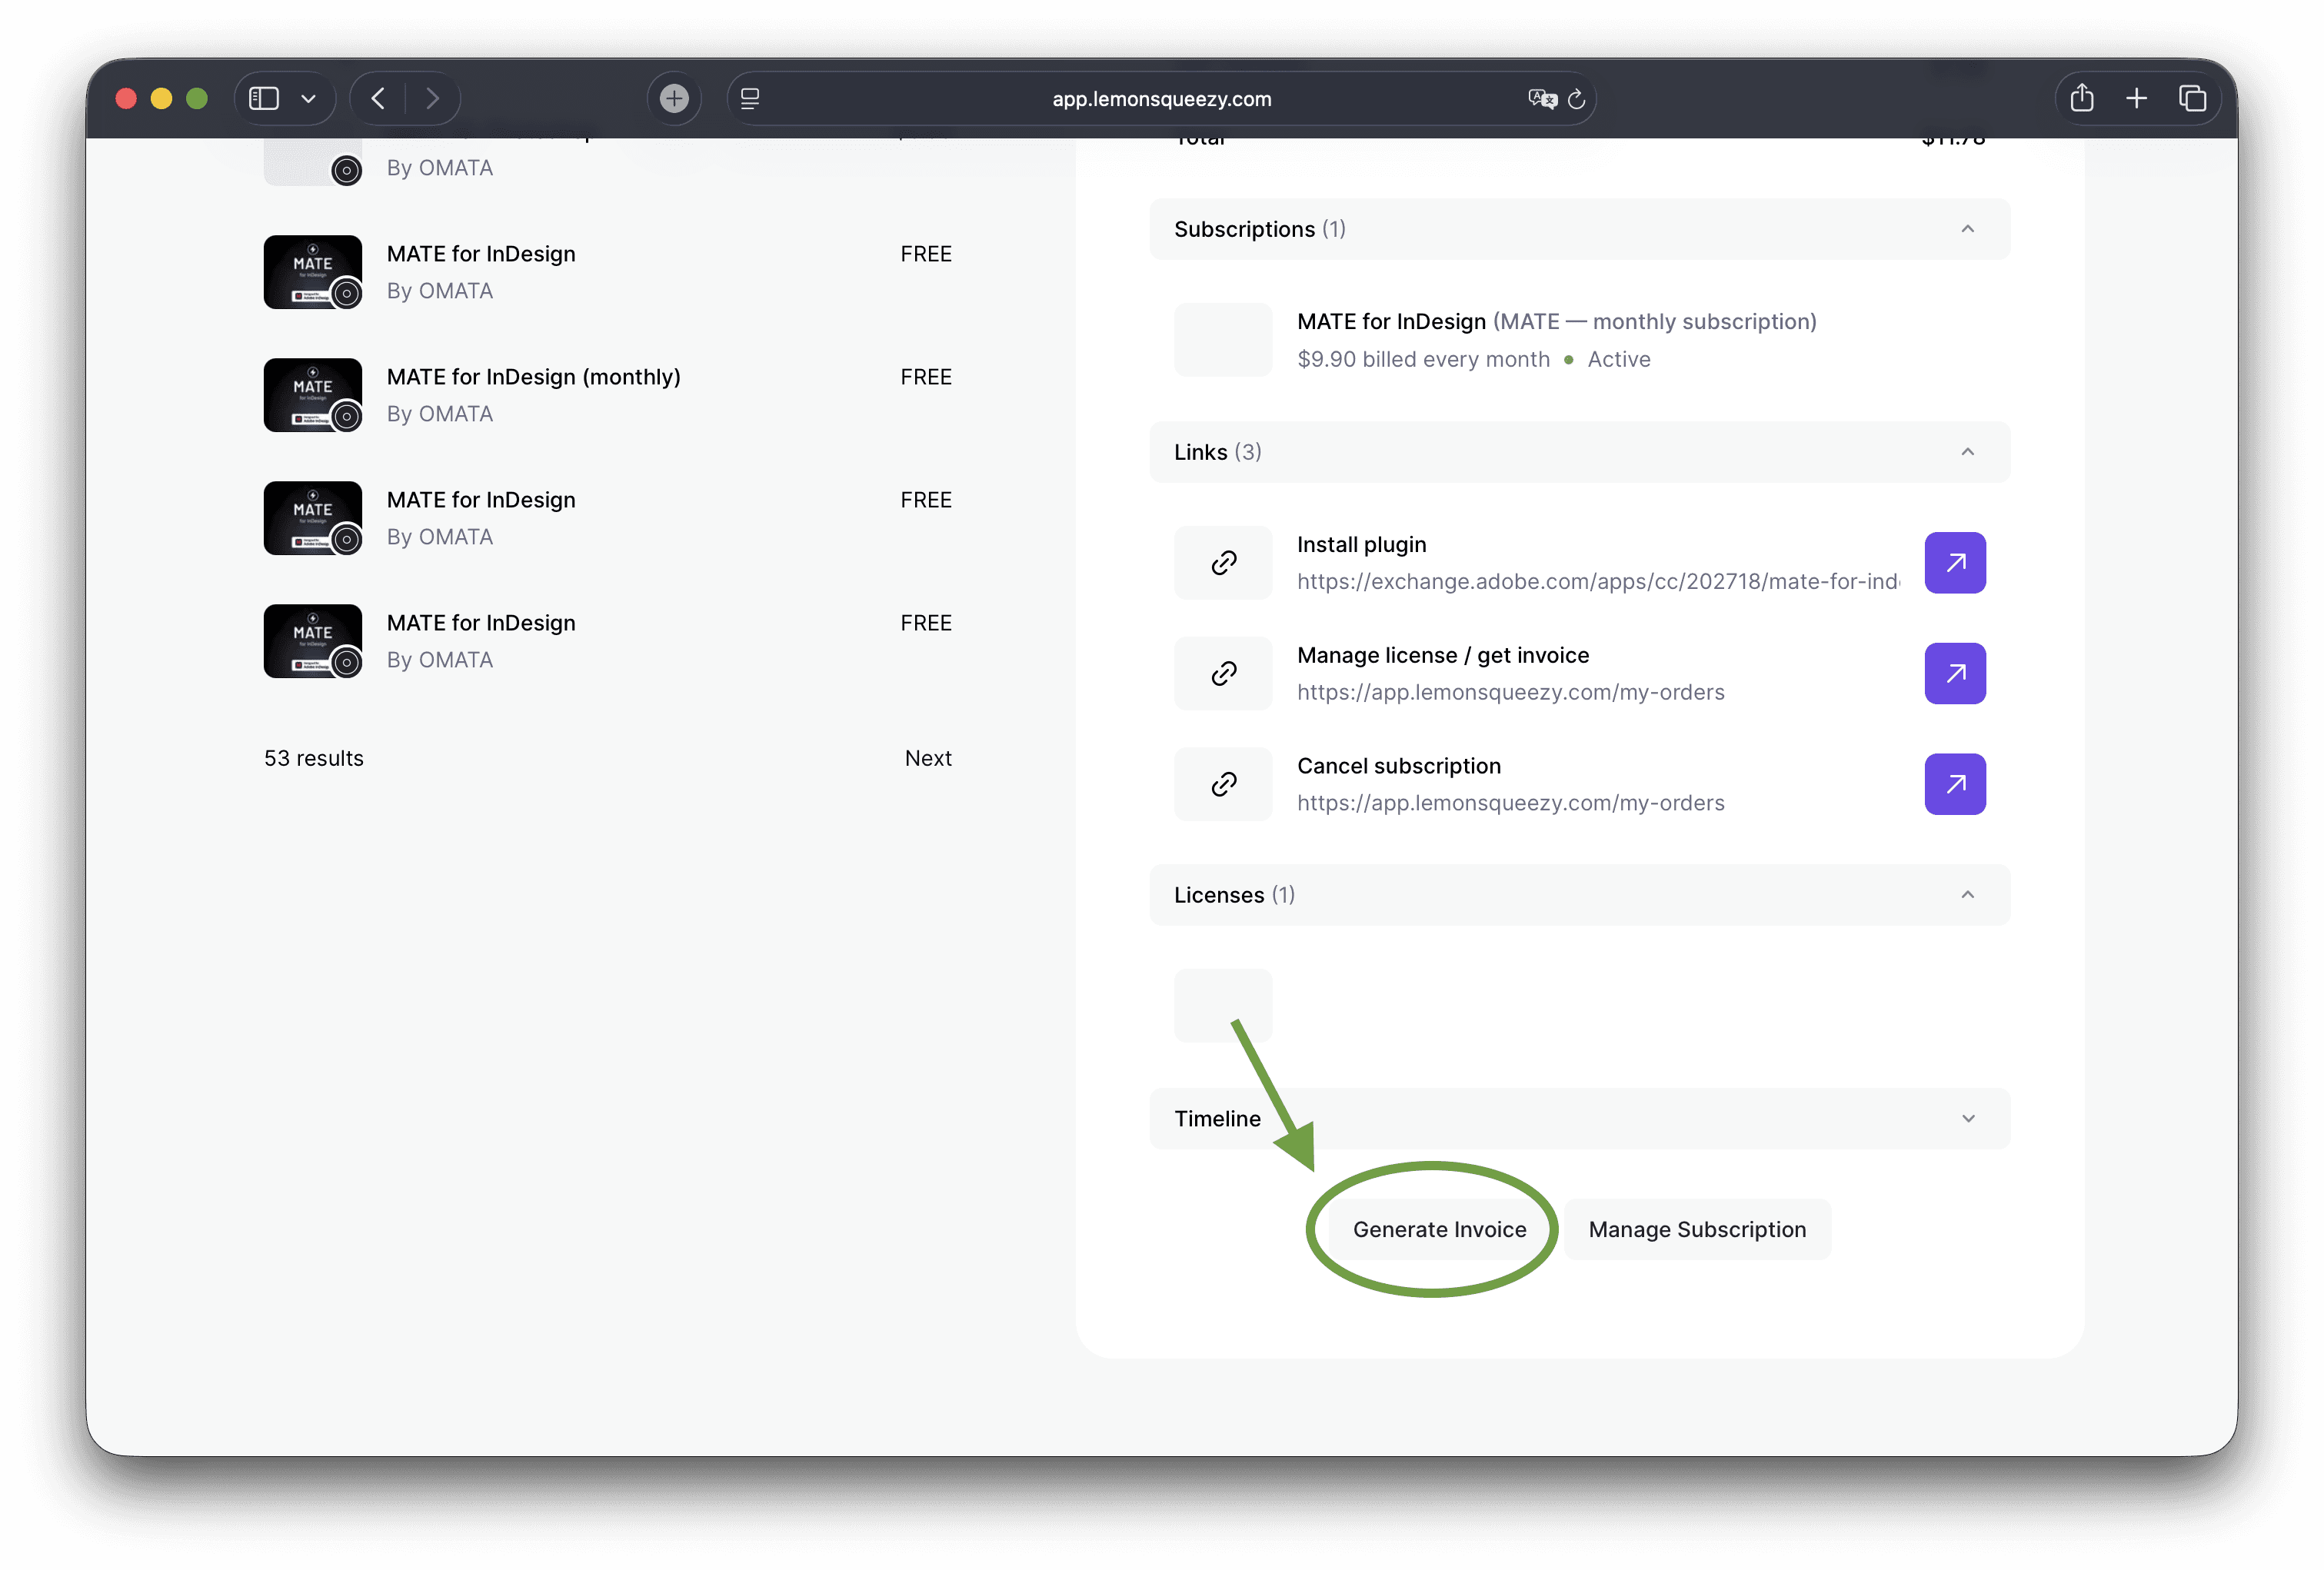
Task: Go to Next page of results
Action: (927, 758)
